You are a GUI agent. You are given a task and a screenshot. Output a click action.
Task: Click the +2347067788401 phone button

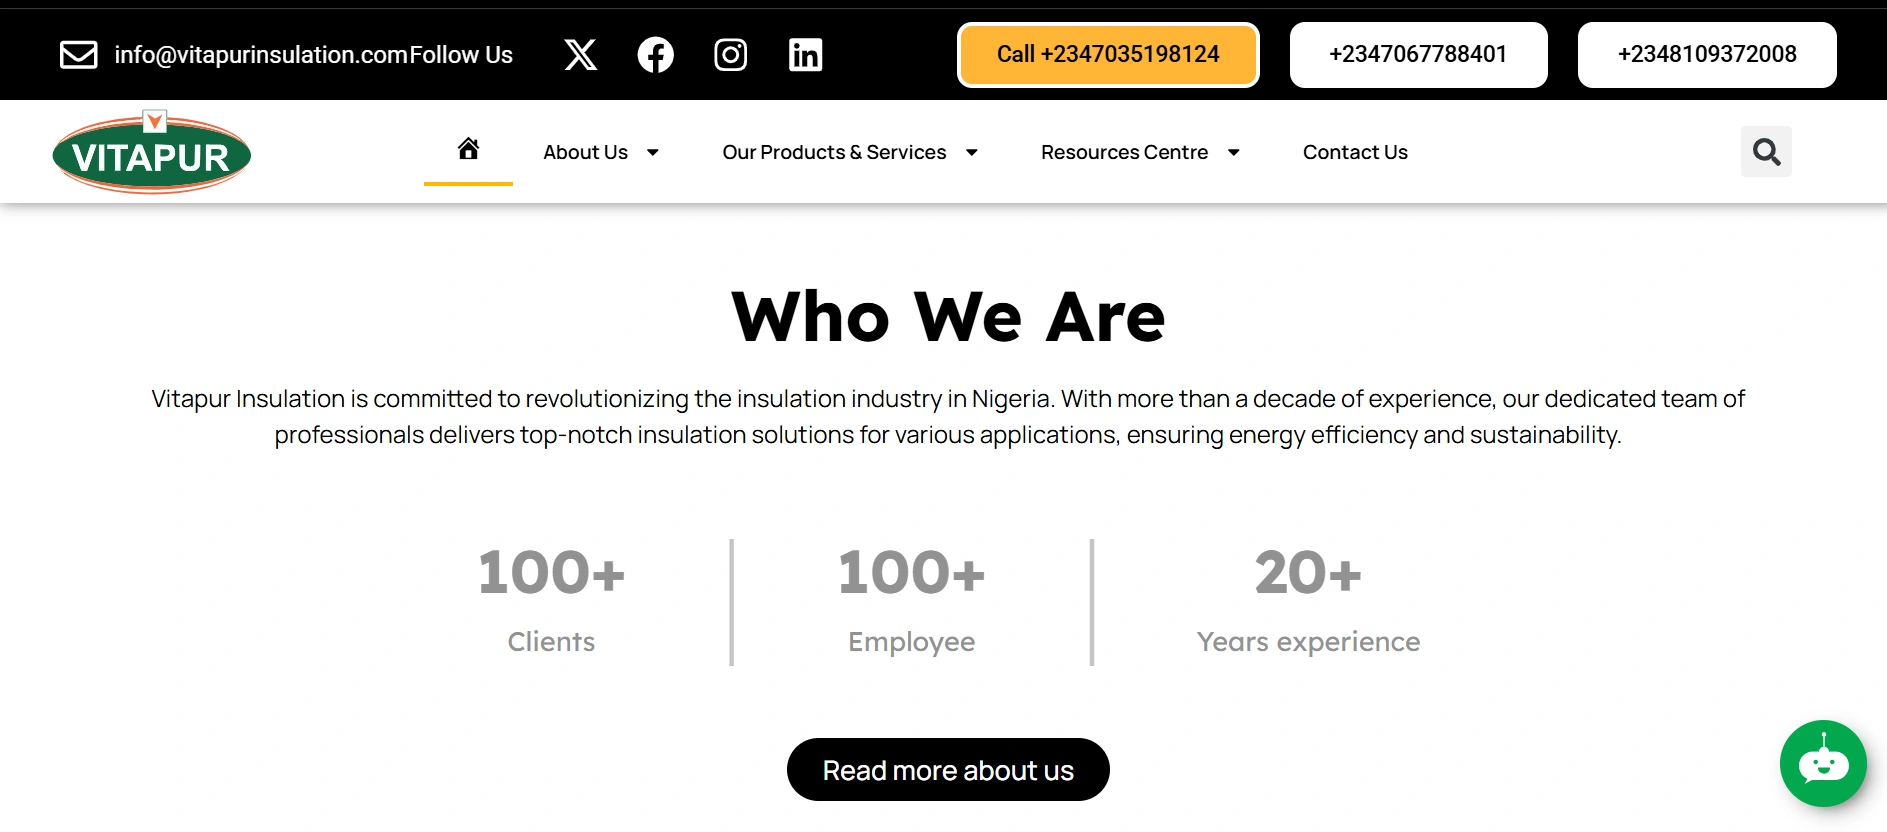1418,55
